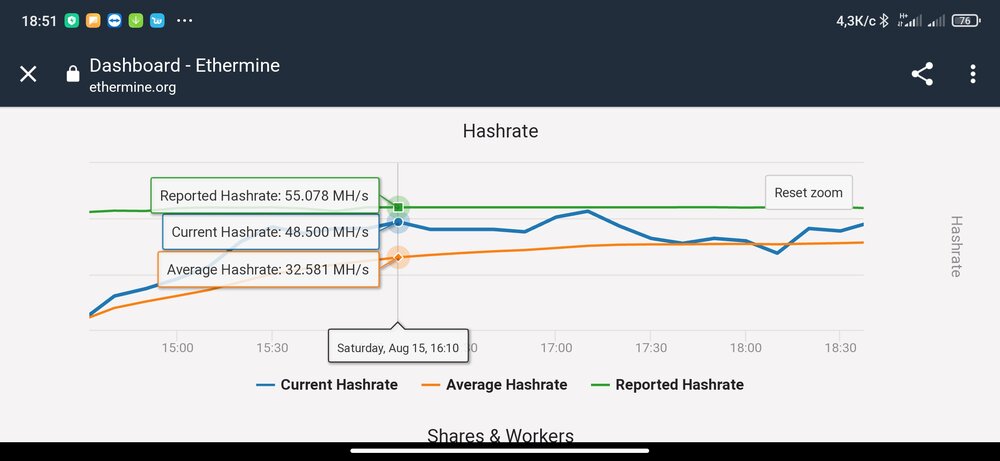Toggle Reported Hashrate series in legend

pyautogui.click(x=667, y=385)
